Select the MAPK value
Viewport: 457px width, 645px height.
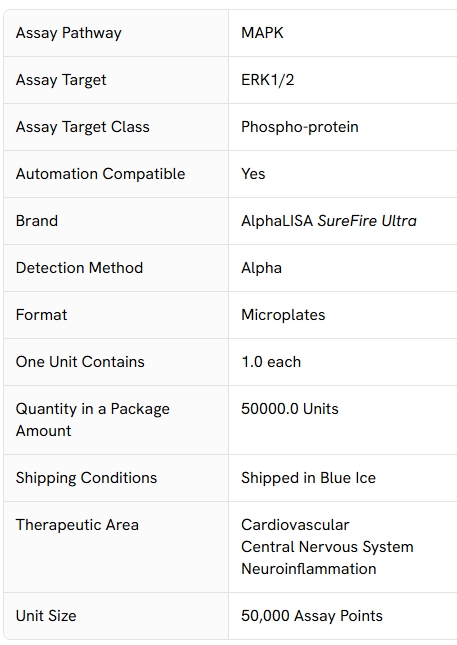[262, 33]
